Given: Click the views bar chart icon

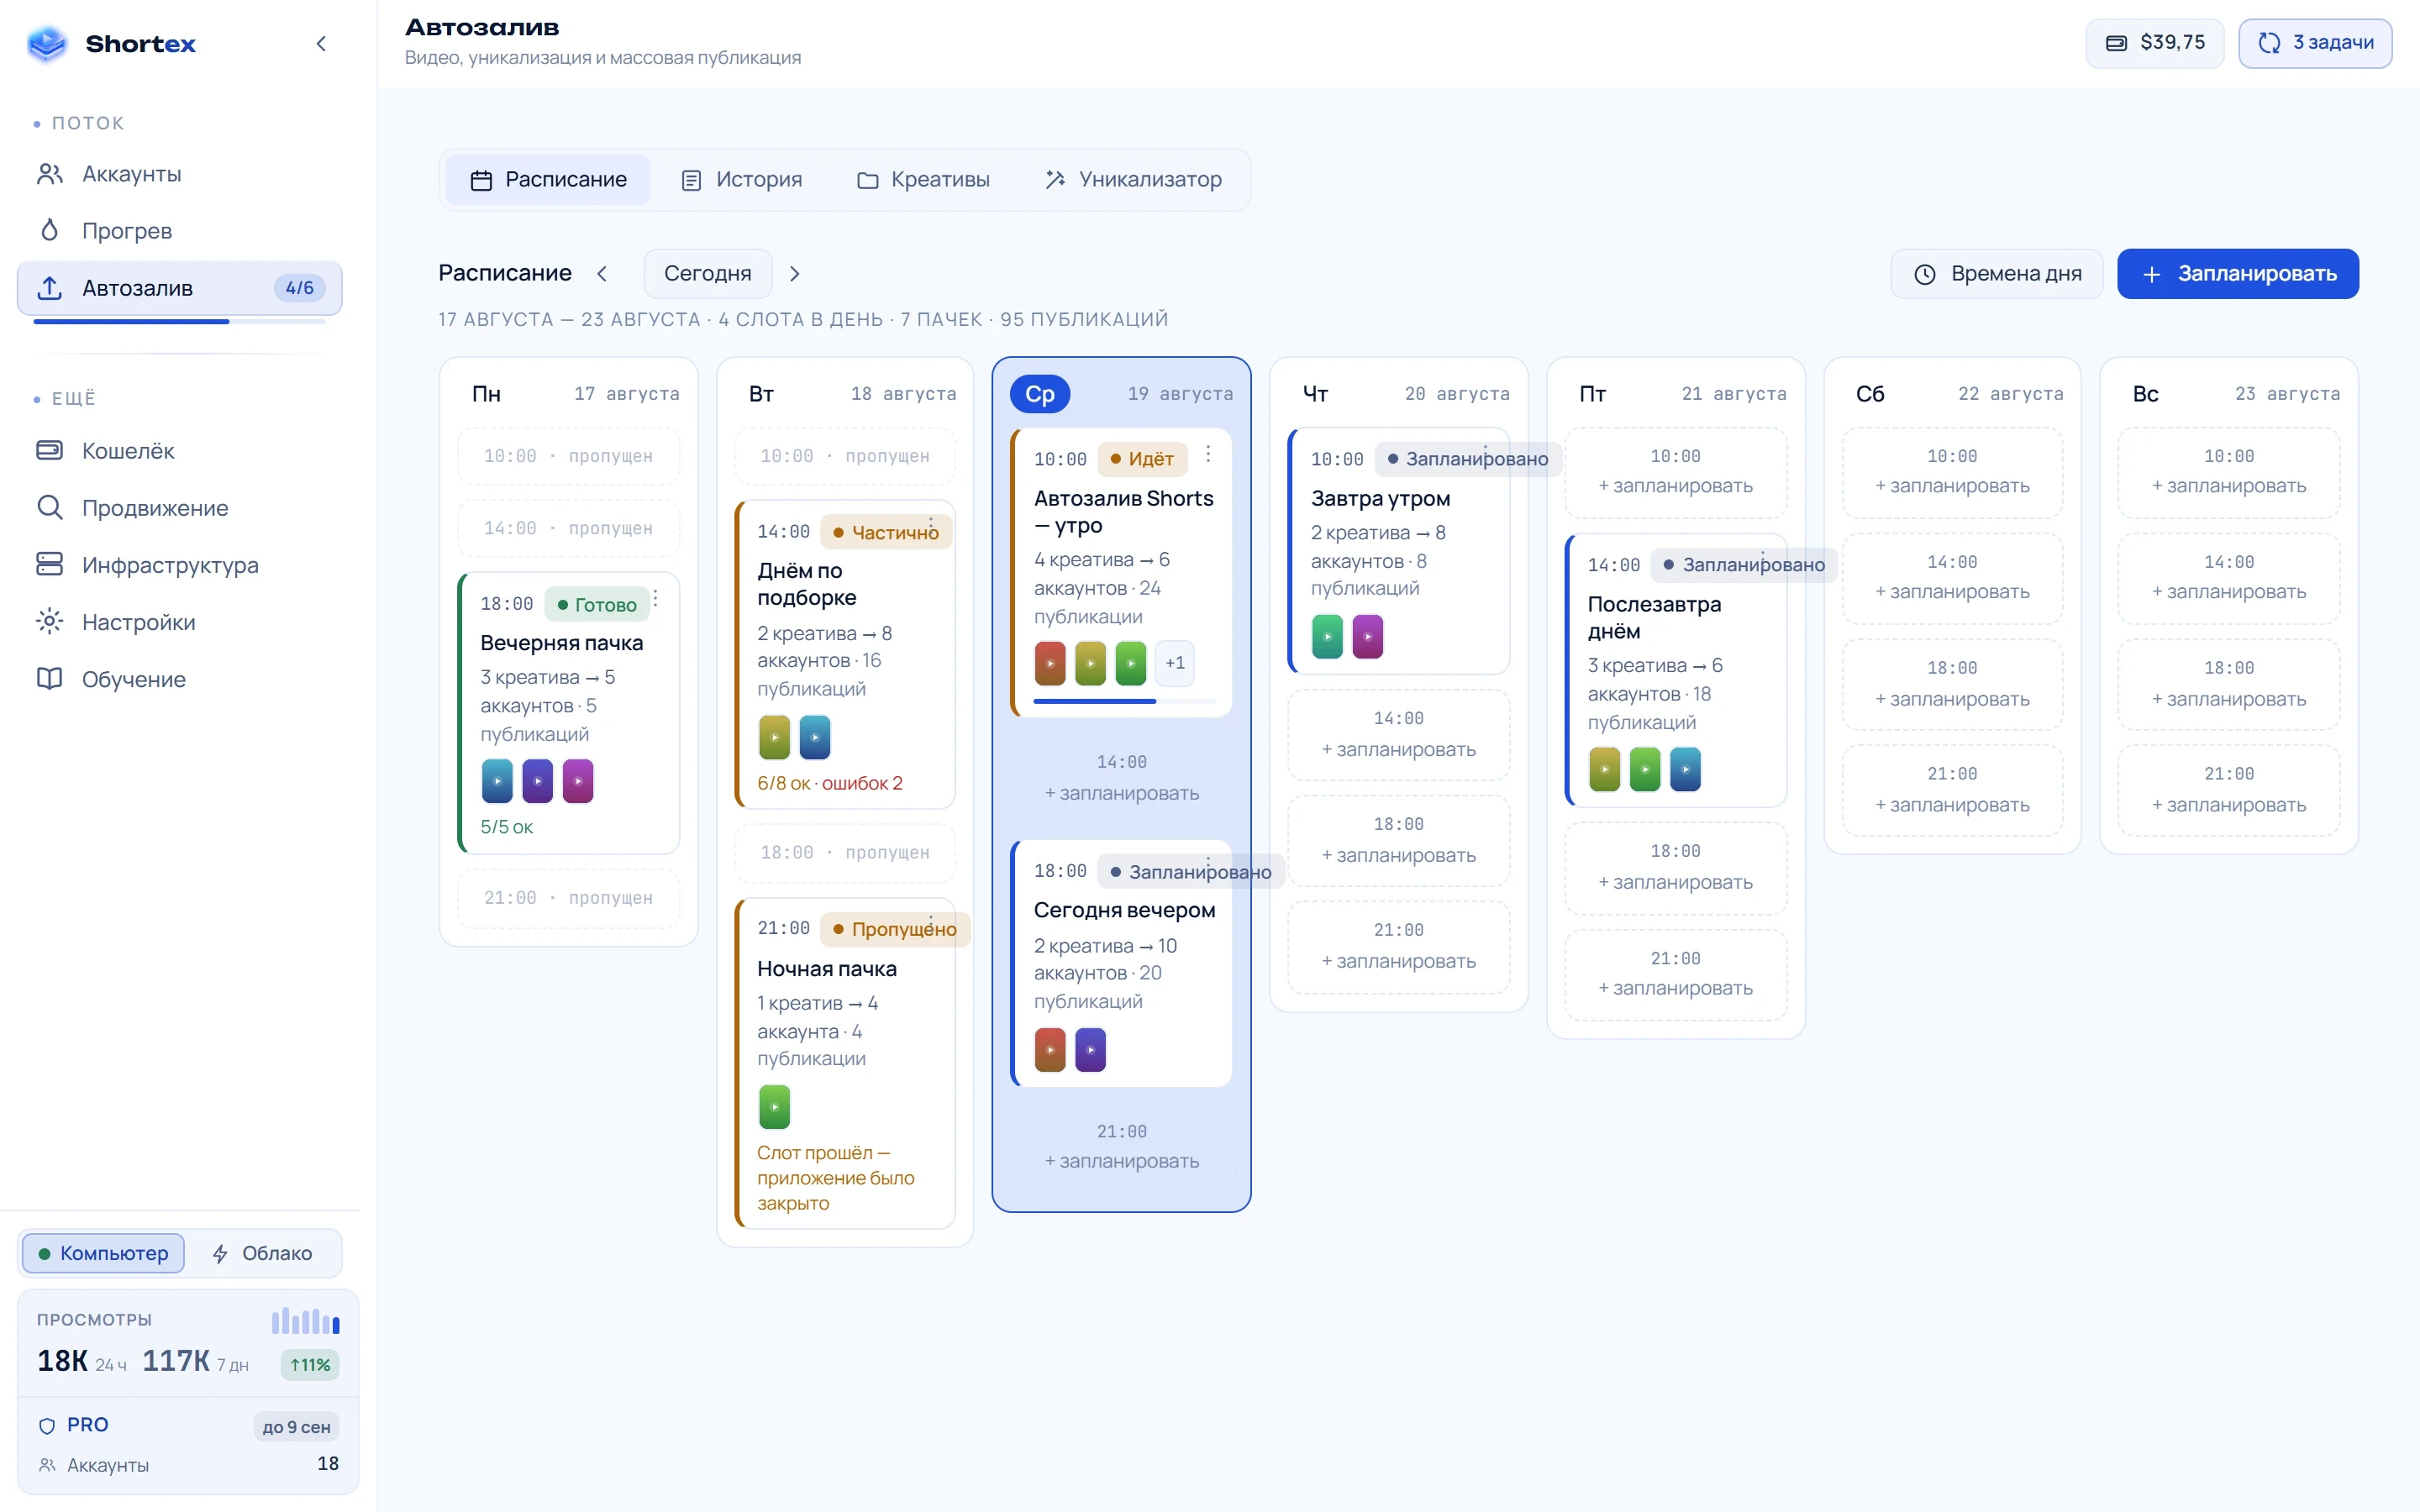Looking at the screenshot, I should (306, 1320).
